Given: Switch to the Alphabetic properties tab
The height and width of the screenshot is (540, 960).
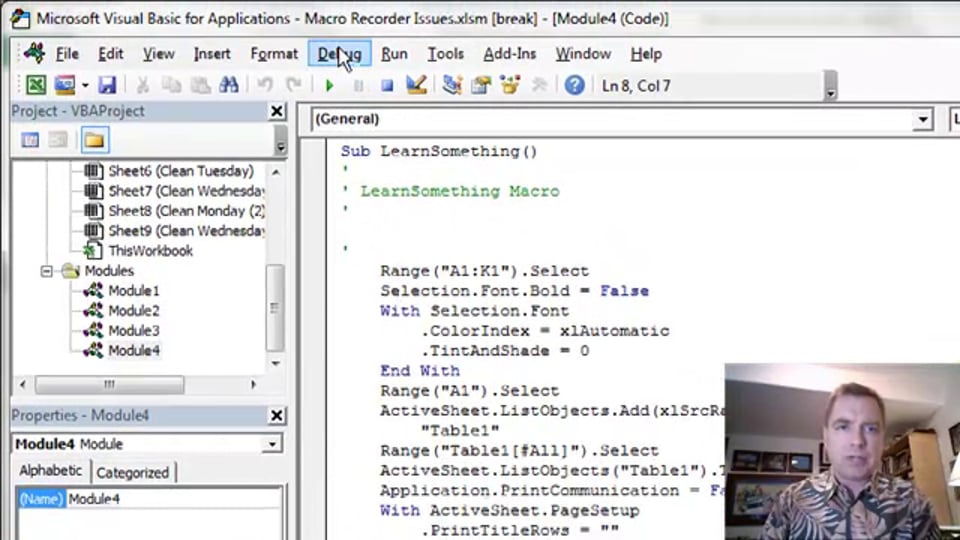Looking at the screenshot, I should 50,471.
